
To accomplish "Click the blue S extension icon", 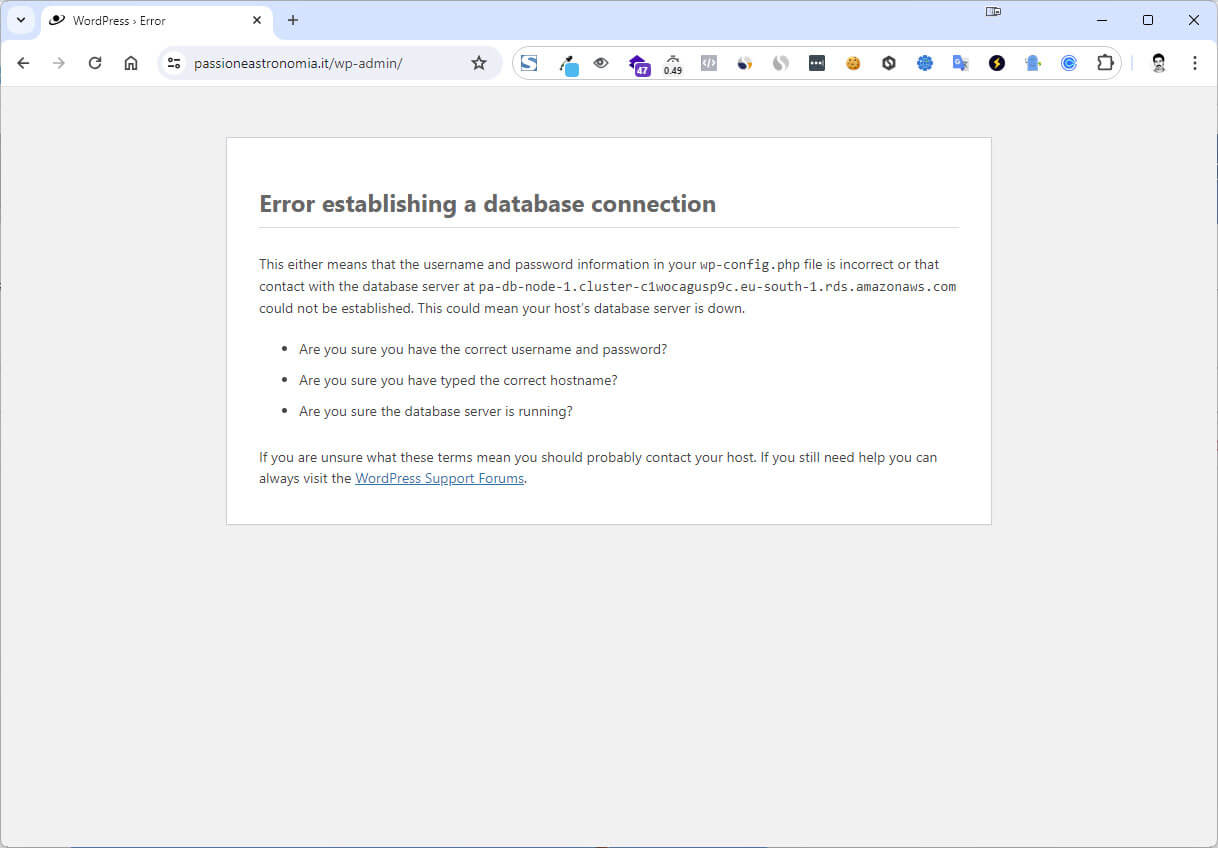I will tap(529, 63).
